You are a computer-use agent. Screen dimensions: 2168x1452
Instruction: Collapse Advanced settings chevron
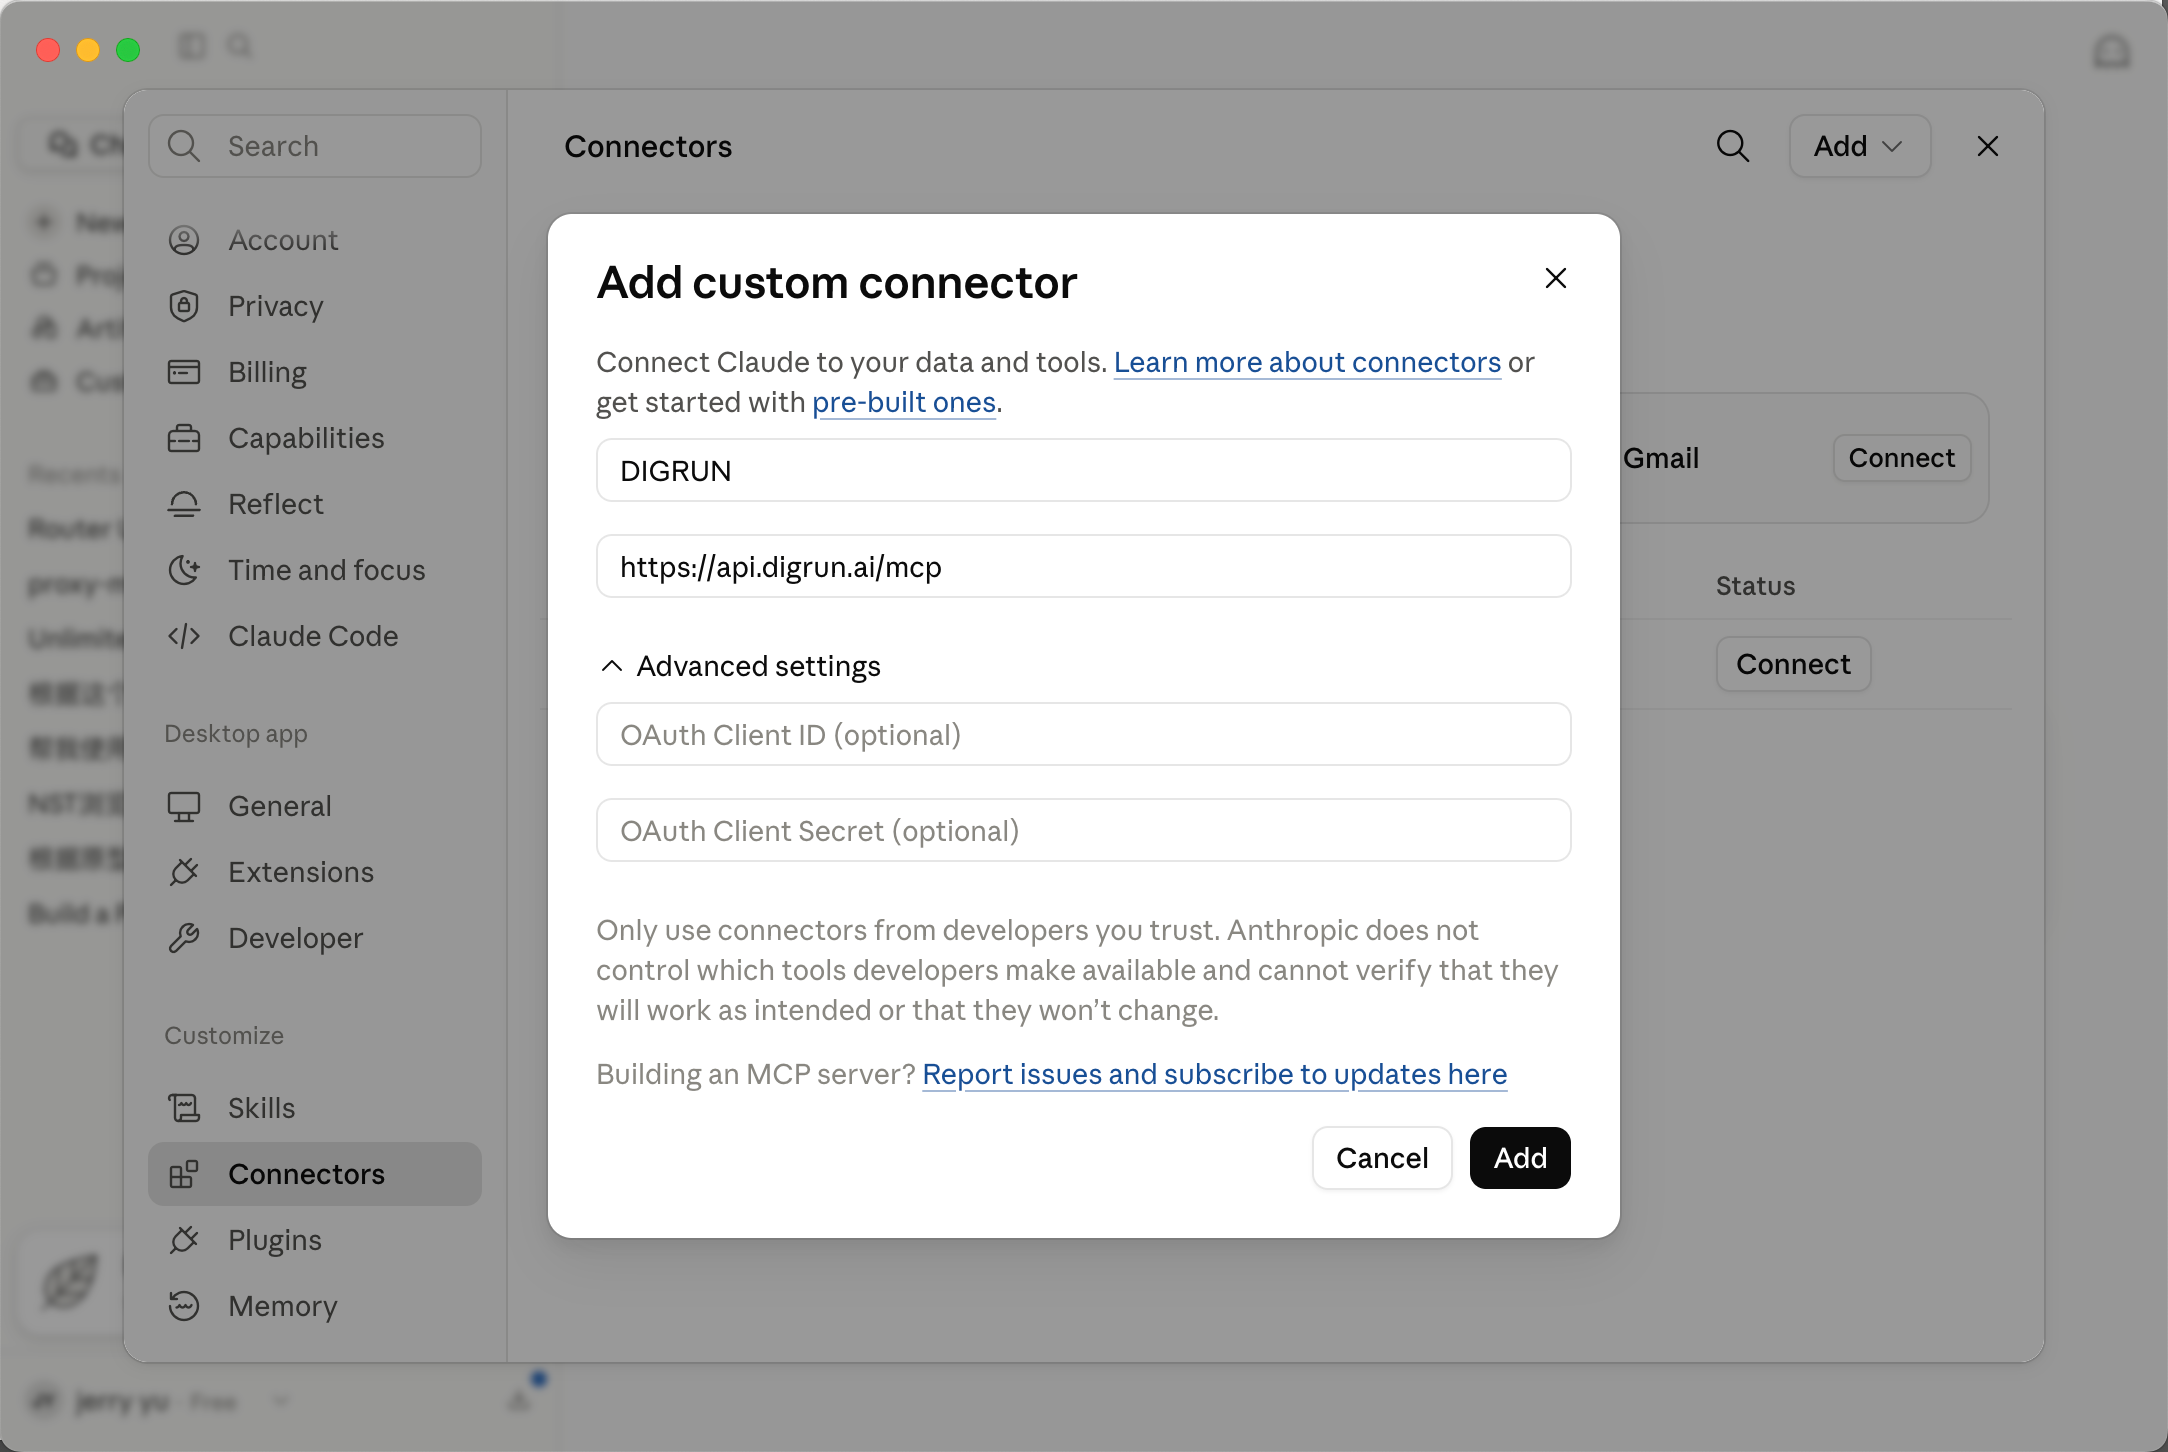(x=612, y=666)
